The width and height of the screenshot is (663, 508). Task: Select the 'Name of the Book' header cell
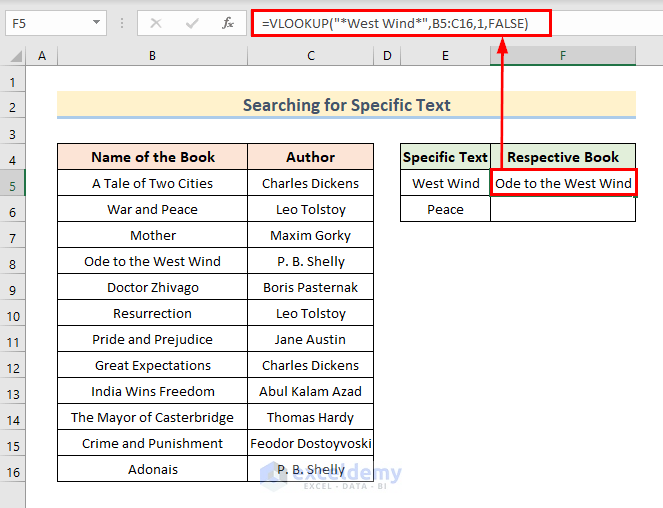pos(152,157)
